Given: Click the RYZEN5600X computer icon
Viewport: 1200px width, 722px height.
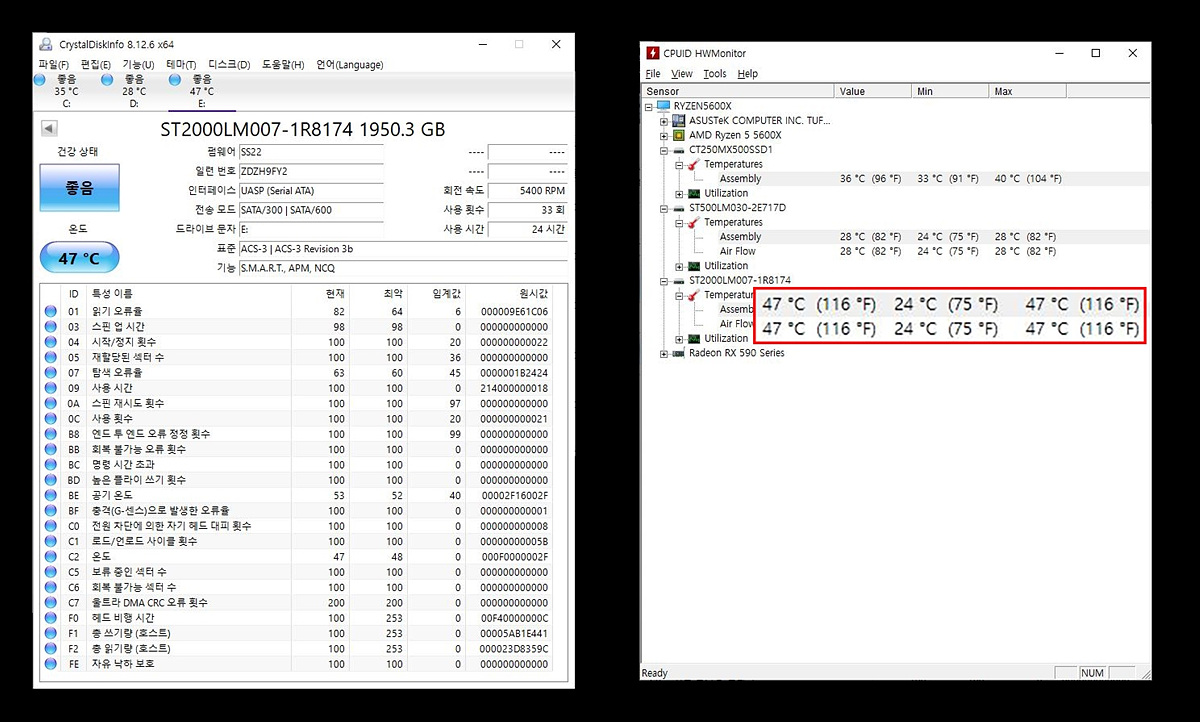Looking at the screenshot, I should click(x=664, y=106).
